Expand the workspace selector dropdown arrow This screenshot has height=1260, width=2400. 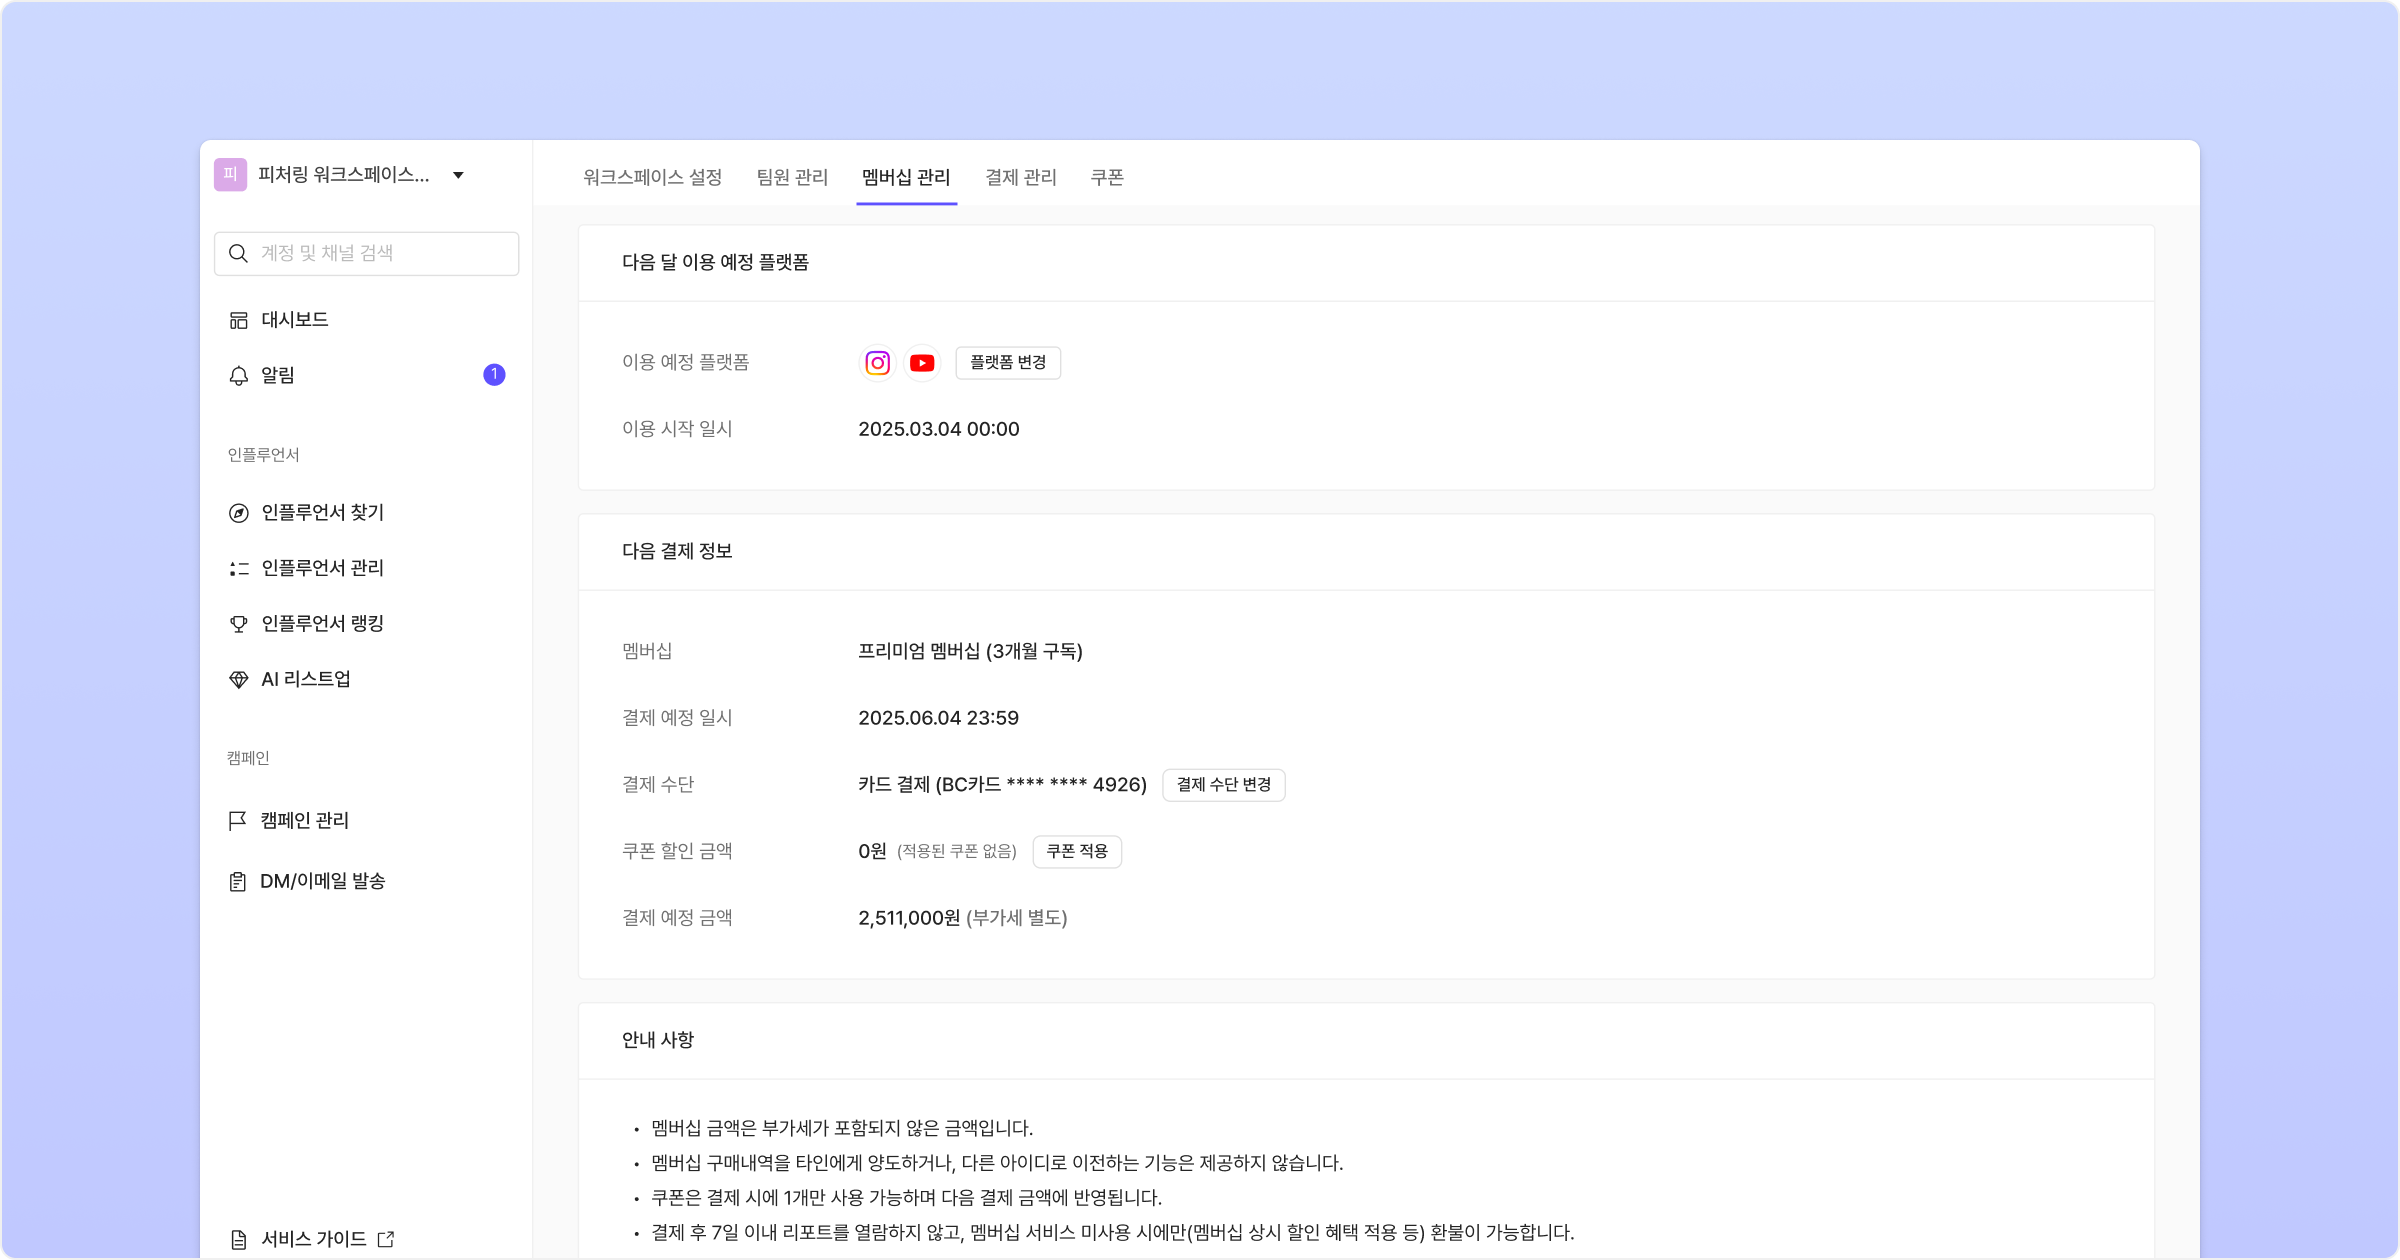point(458,175)
